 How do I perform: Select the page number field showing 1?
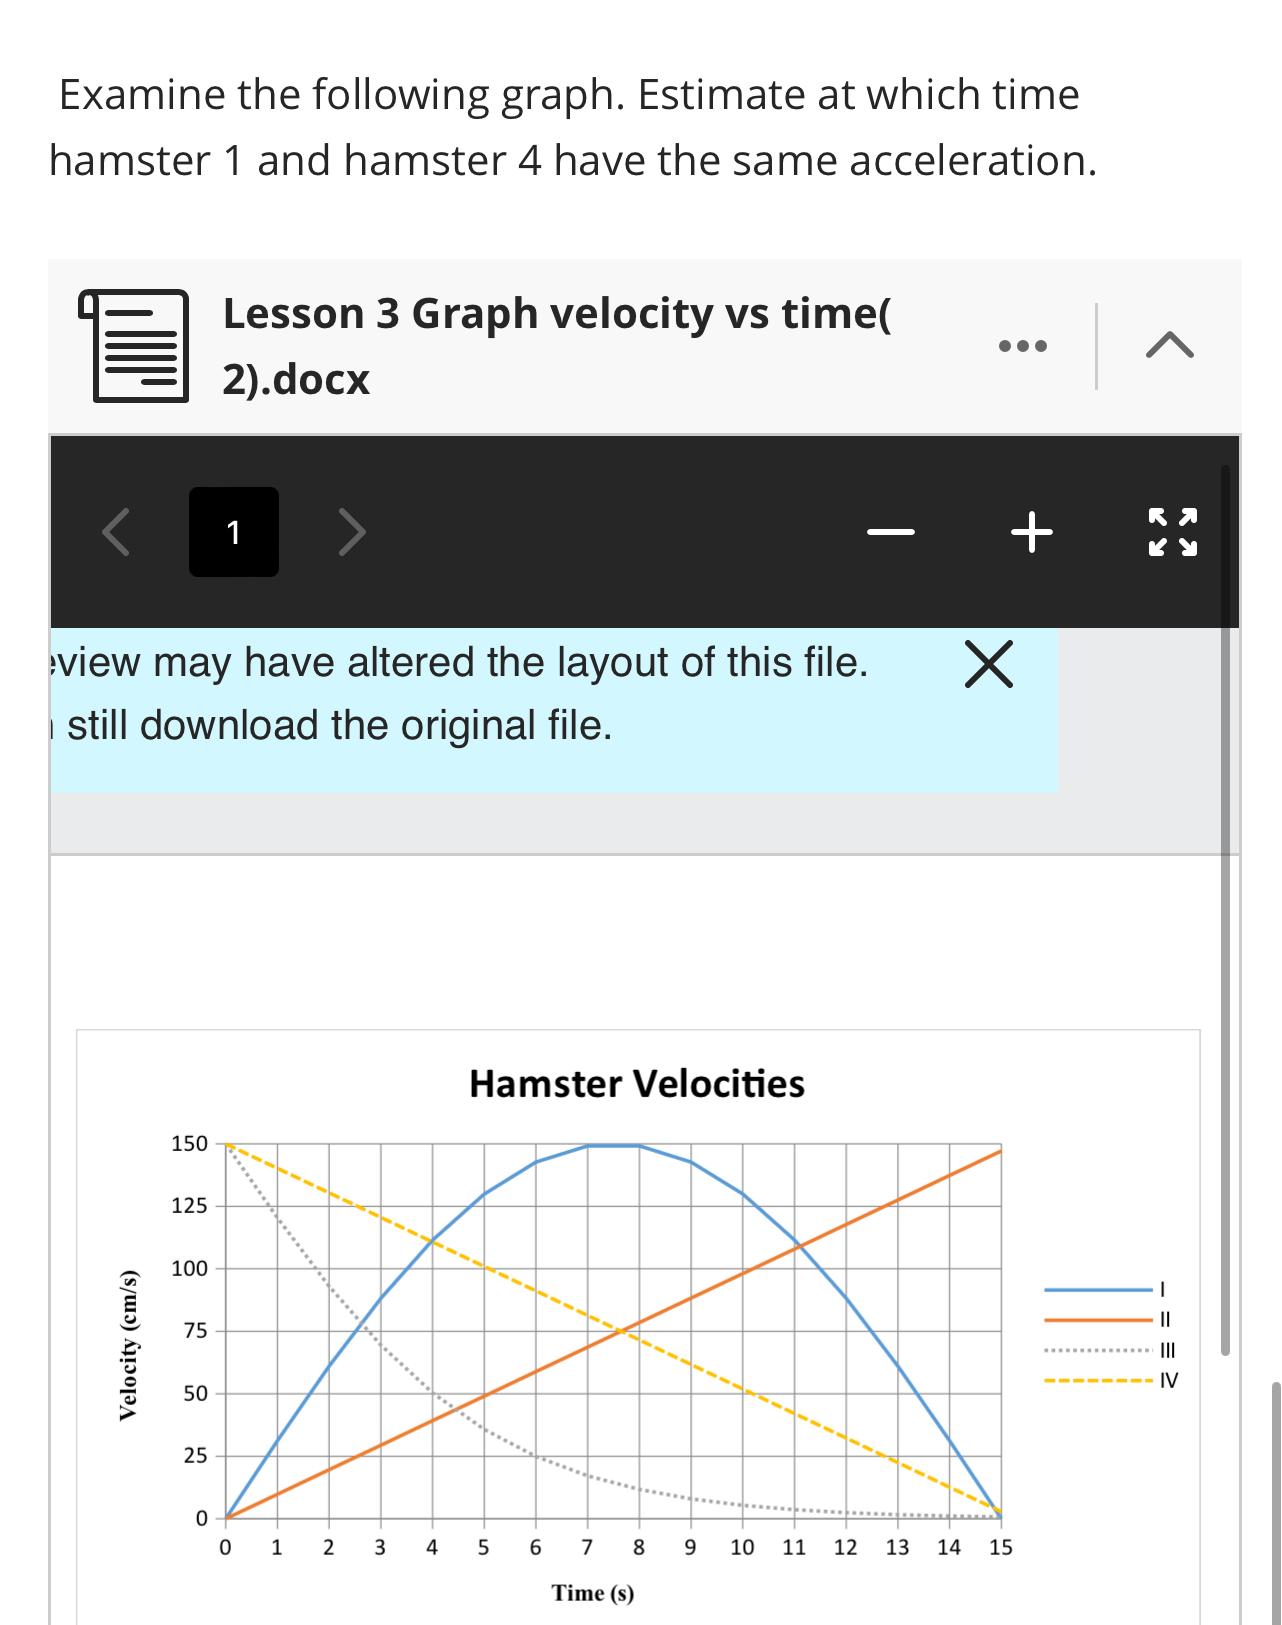pyautogui.click(x=233, y=533)
